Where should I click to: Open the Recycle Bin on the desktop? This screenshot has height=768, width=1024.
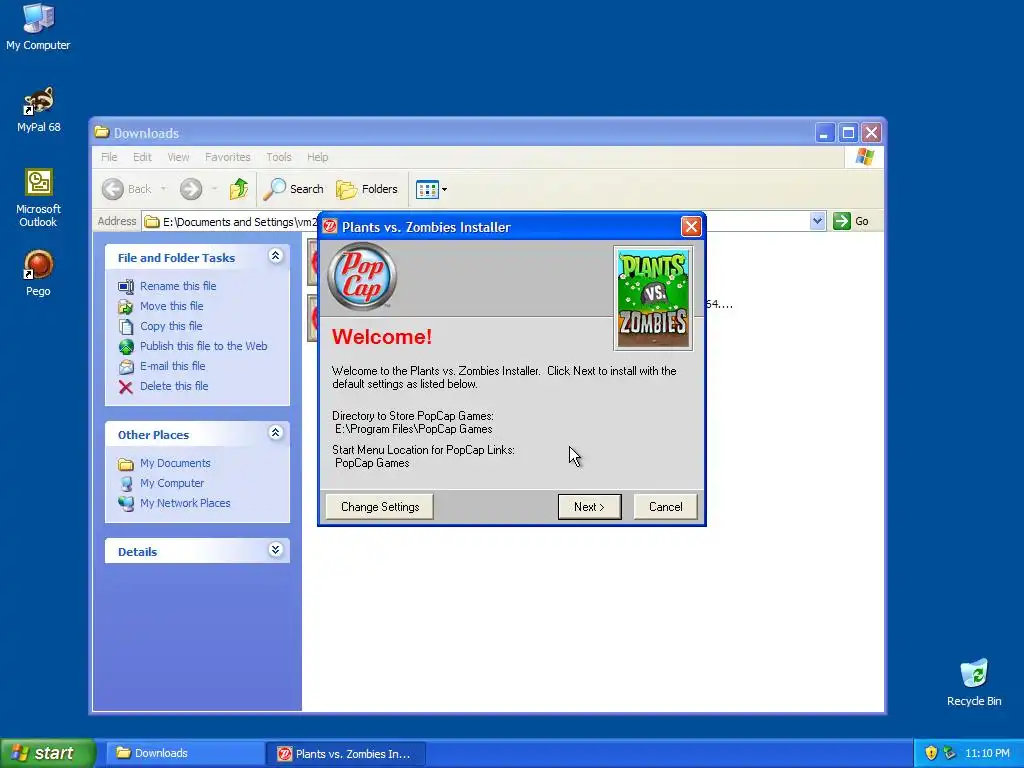tap(974, 682)
